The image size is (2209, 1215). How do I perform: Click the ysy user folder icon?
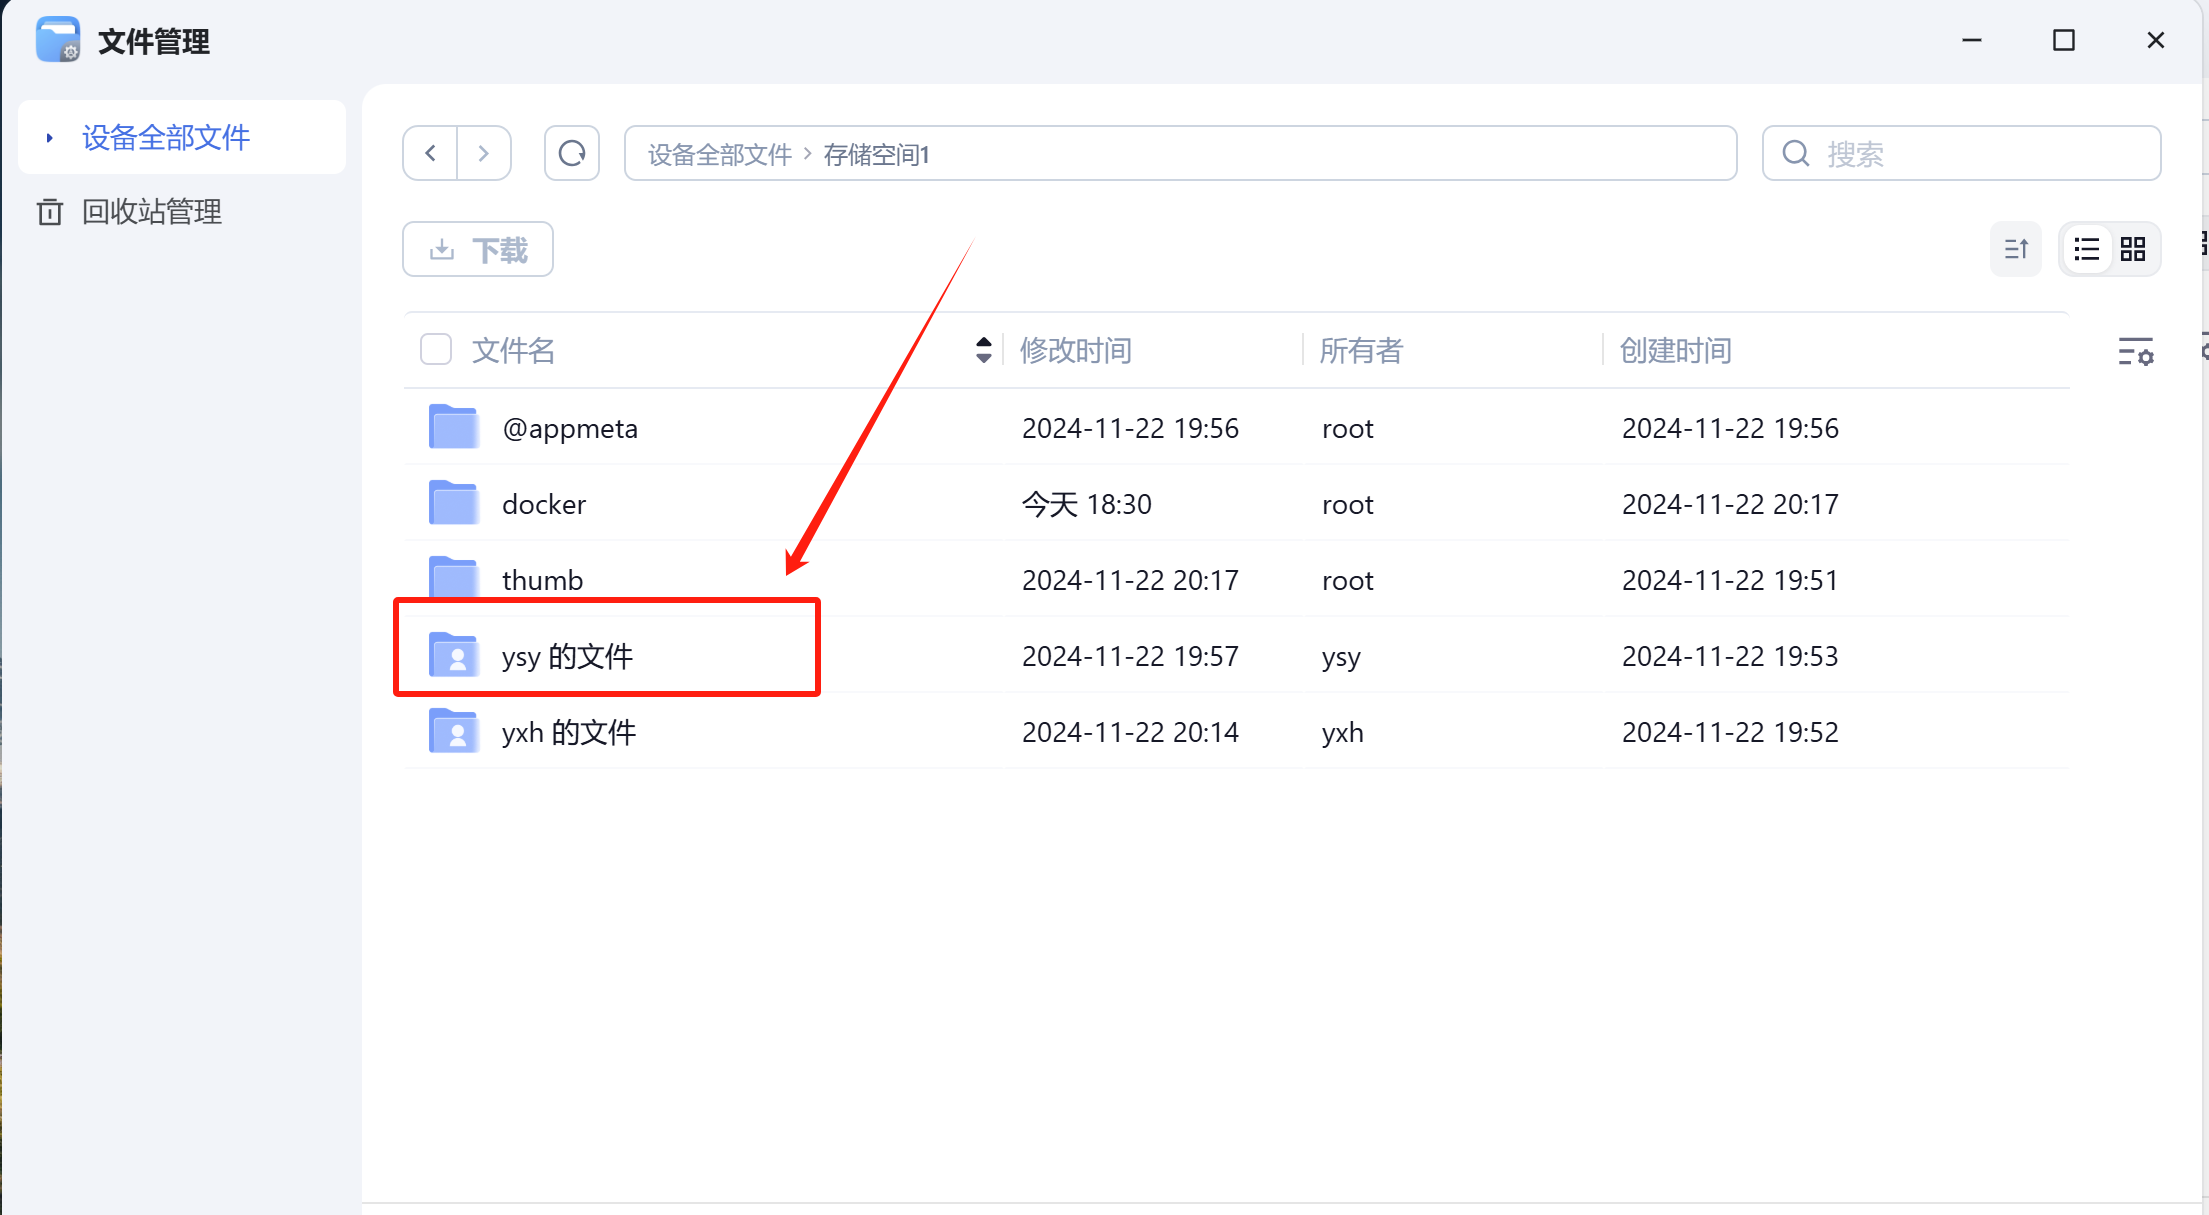[x=453, y=655]
